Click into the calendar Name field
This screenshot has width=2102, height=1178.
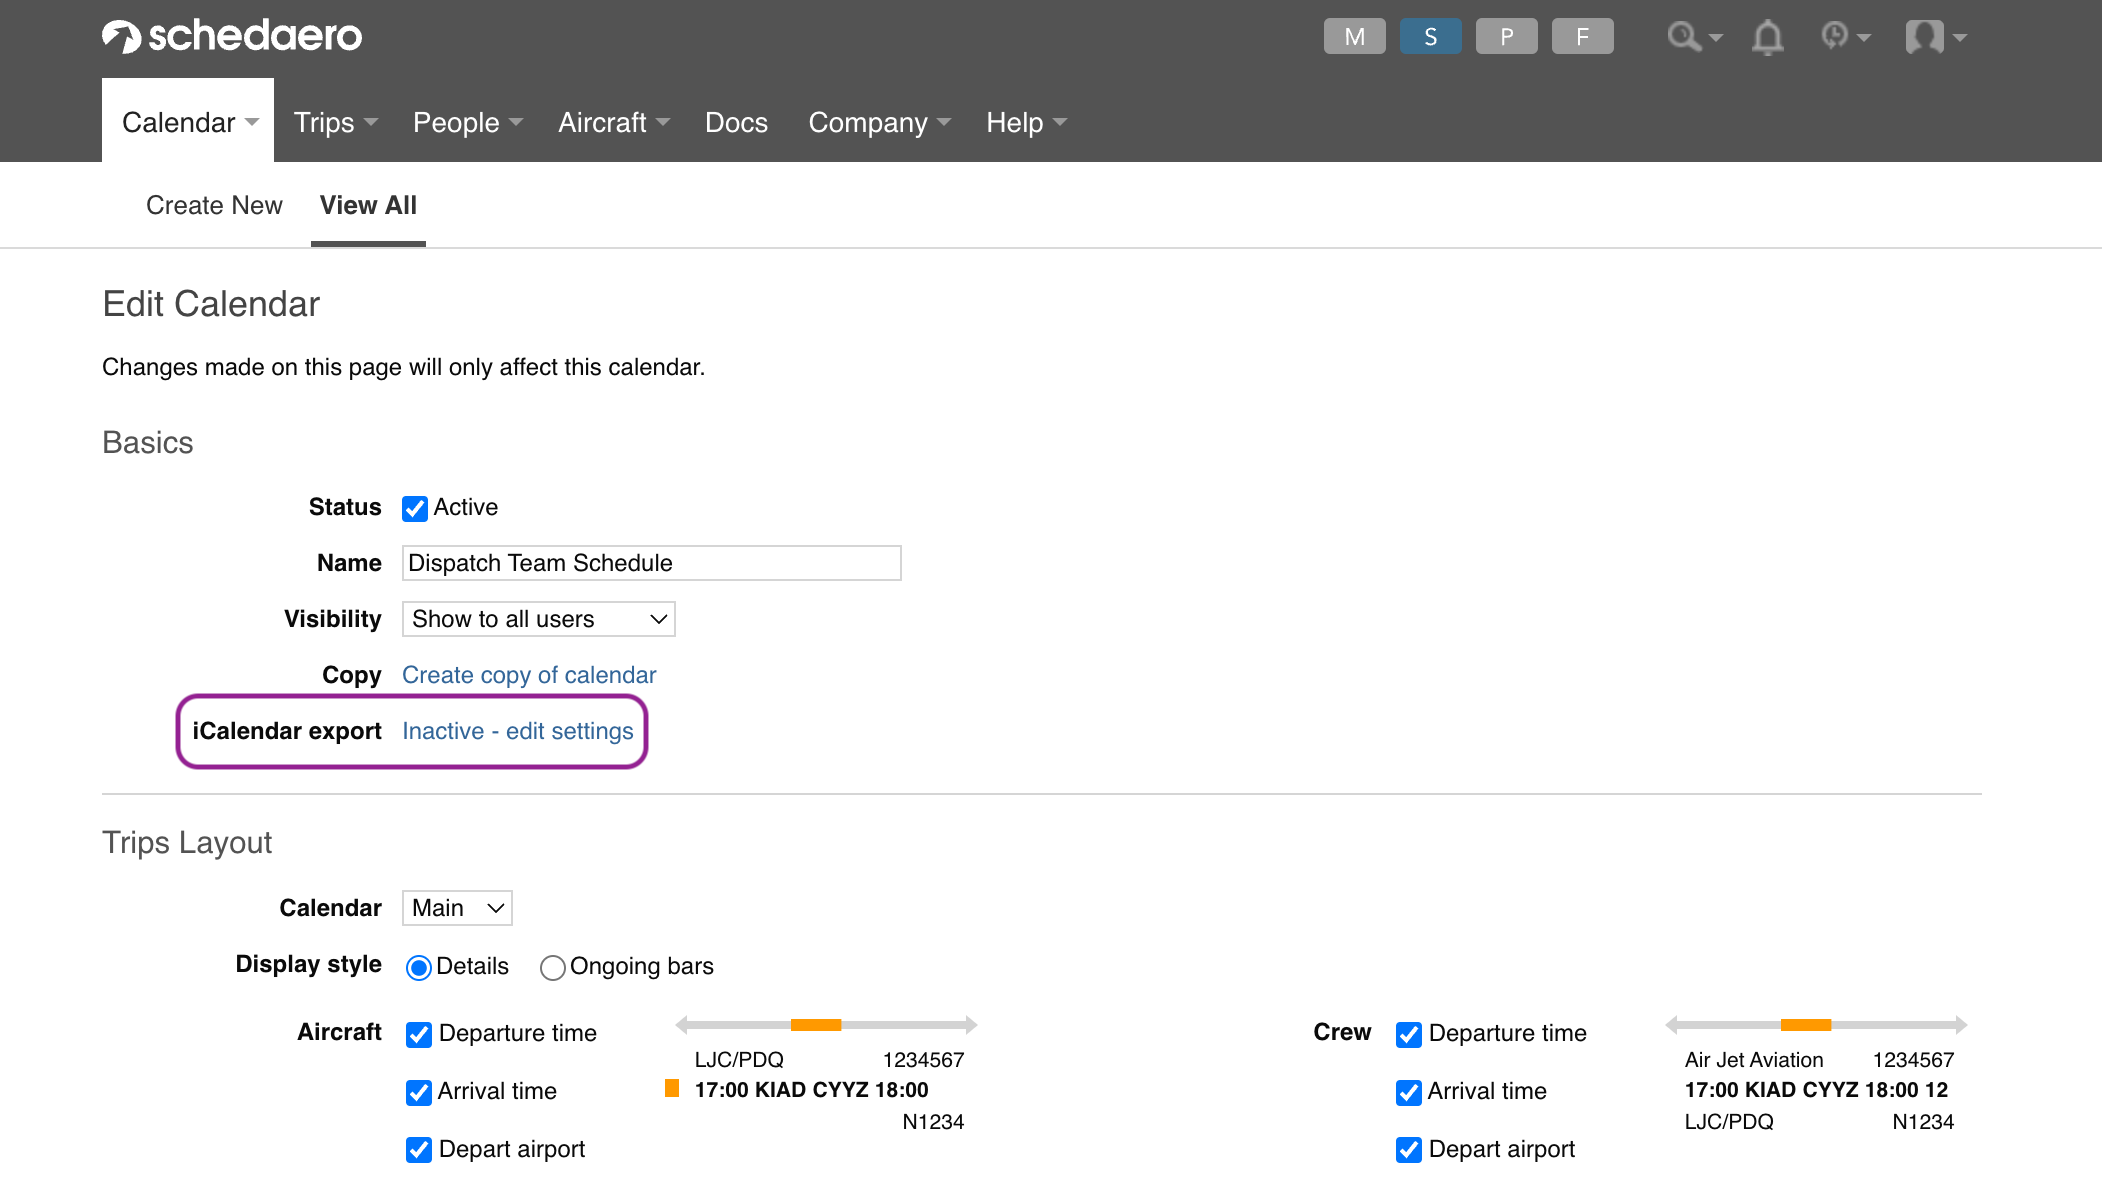click(651, 563)
